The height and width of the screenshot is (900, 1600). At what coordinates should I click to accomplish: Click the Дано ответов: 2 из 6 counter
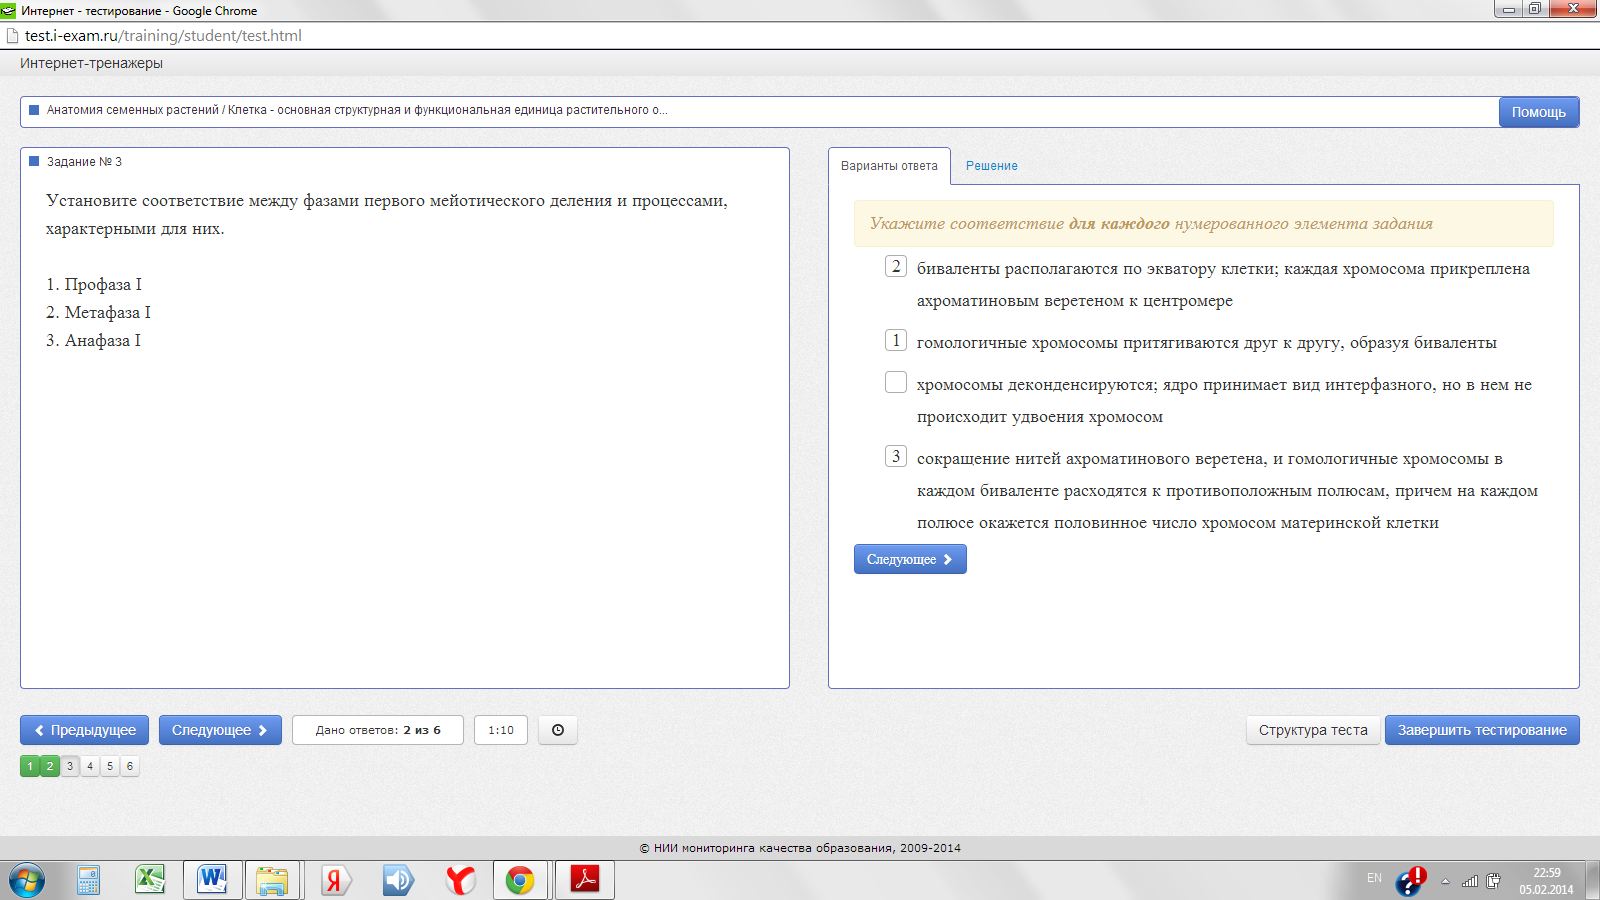tap(378, 730)
